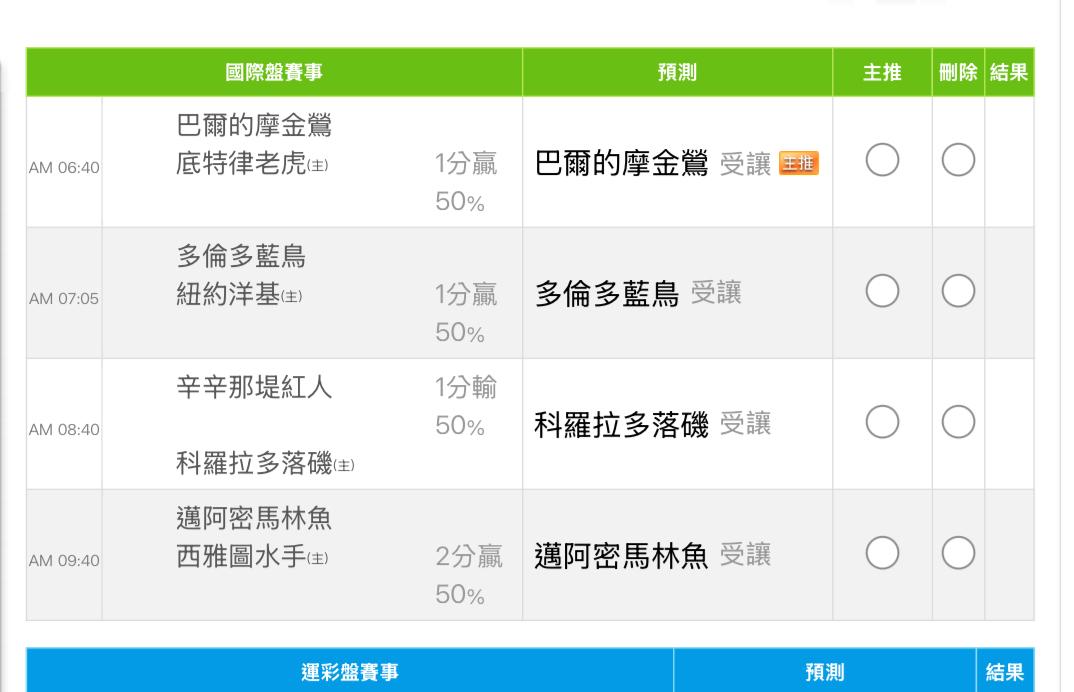
Task: Click the 國際盤賽事 table header
Action: coord(274,72)
